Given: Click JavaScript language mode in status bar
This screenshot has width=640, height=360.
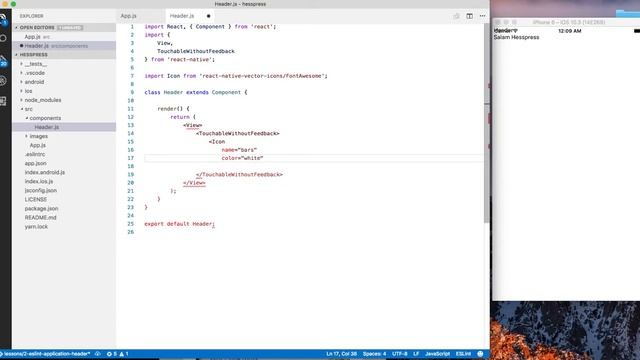Looking at the screenshot, I should click(x=438, y=354).
